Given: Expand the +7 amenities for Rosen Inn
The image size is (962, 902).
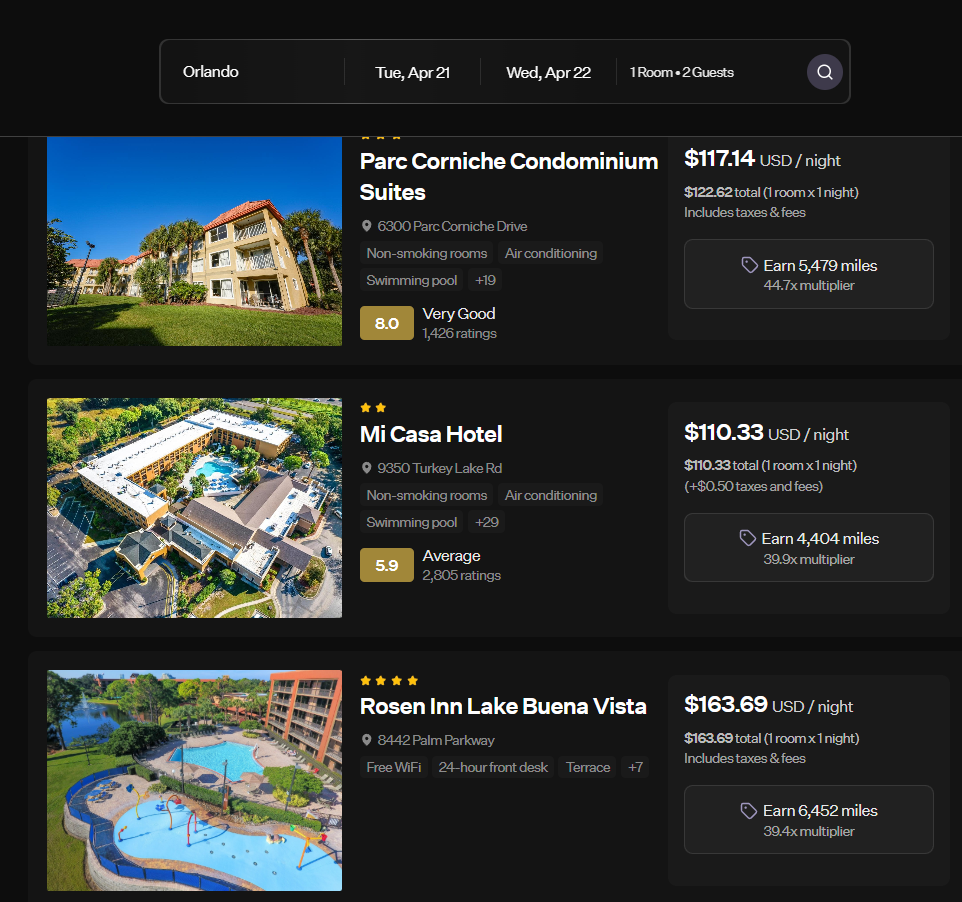Looking at the screenshot, I should point(635,768).
